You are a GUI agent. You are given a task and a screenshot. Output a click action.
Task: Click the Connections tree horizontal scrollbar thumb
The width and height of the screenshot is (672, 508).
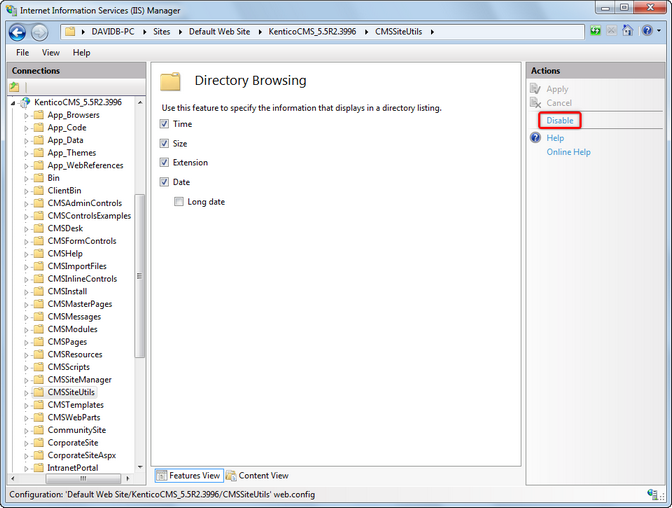tap(83, 478)
